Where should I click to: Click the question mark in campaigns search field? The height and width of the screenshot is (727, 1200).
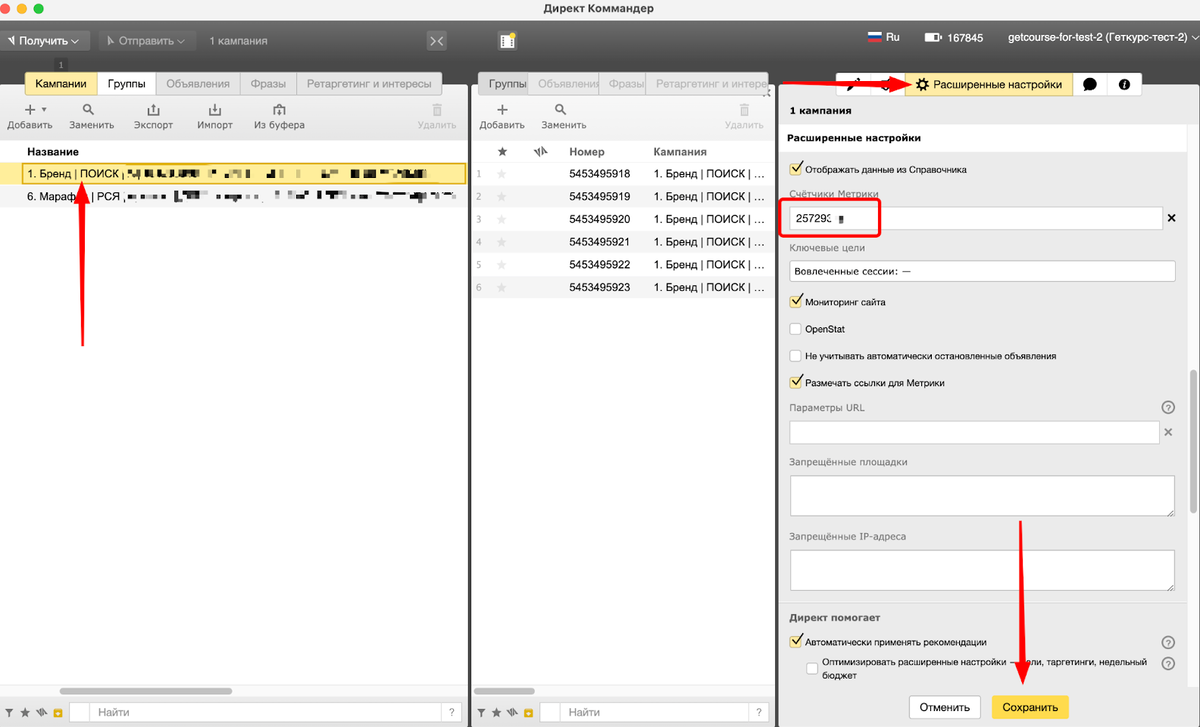coord(453,712)
